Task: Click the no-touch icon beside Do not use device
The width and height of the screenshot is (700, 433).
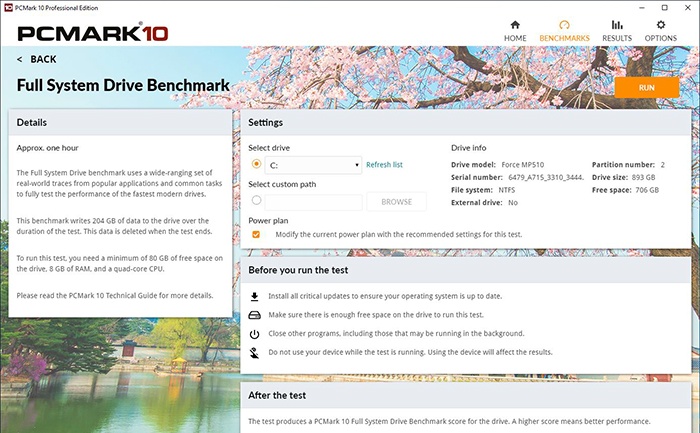Action: click(254, 353)
